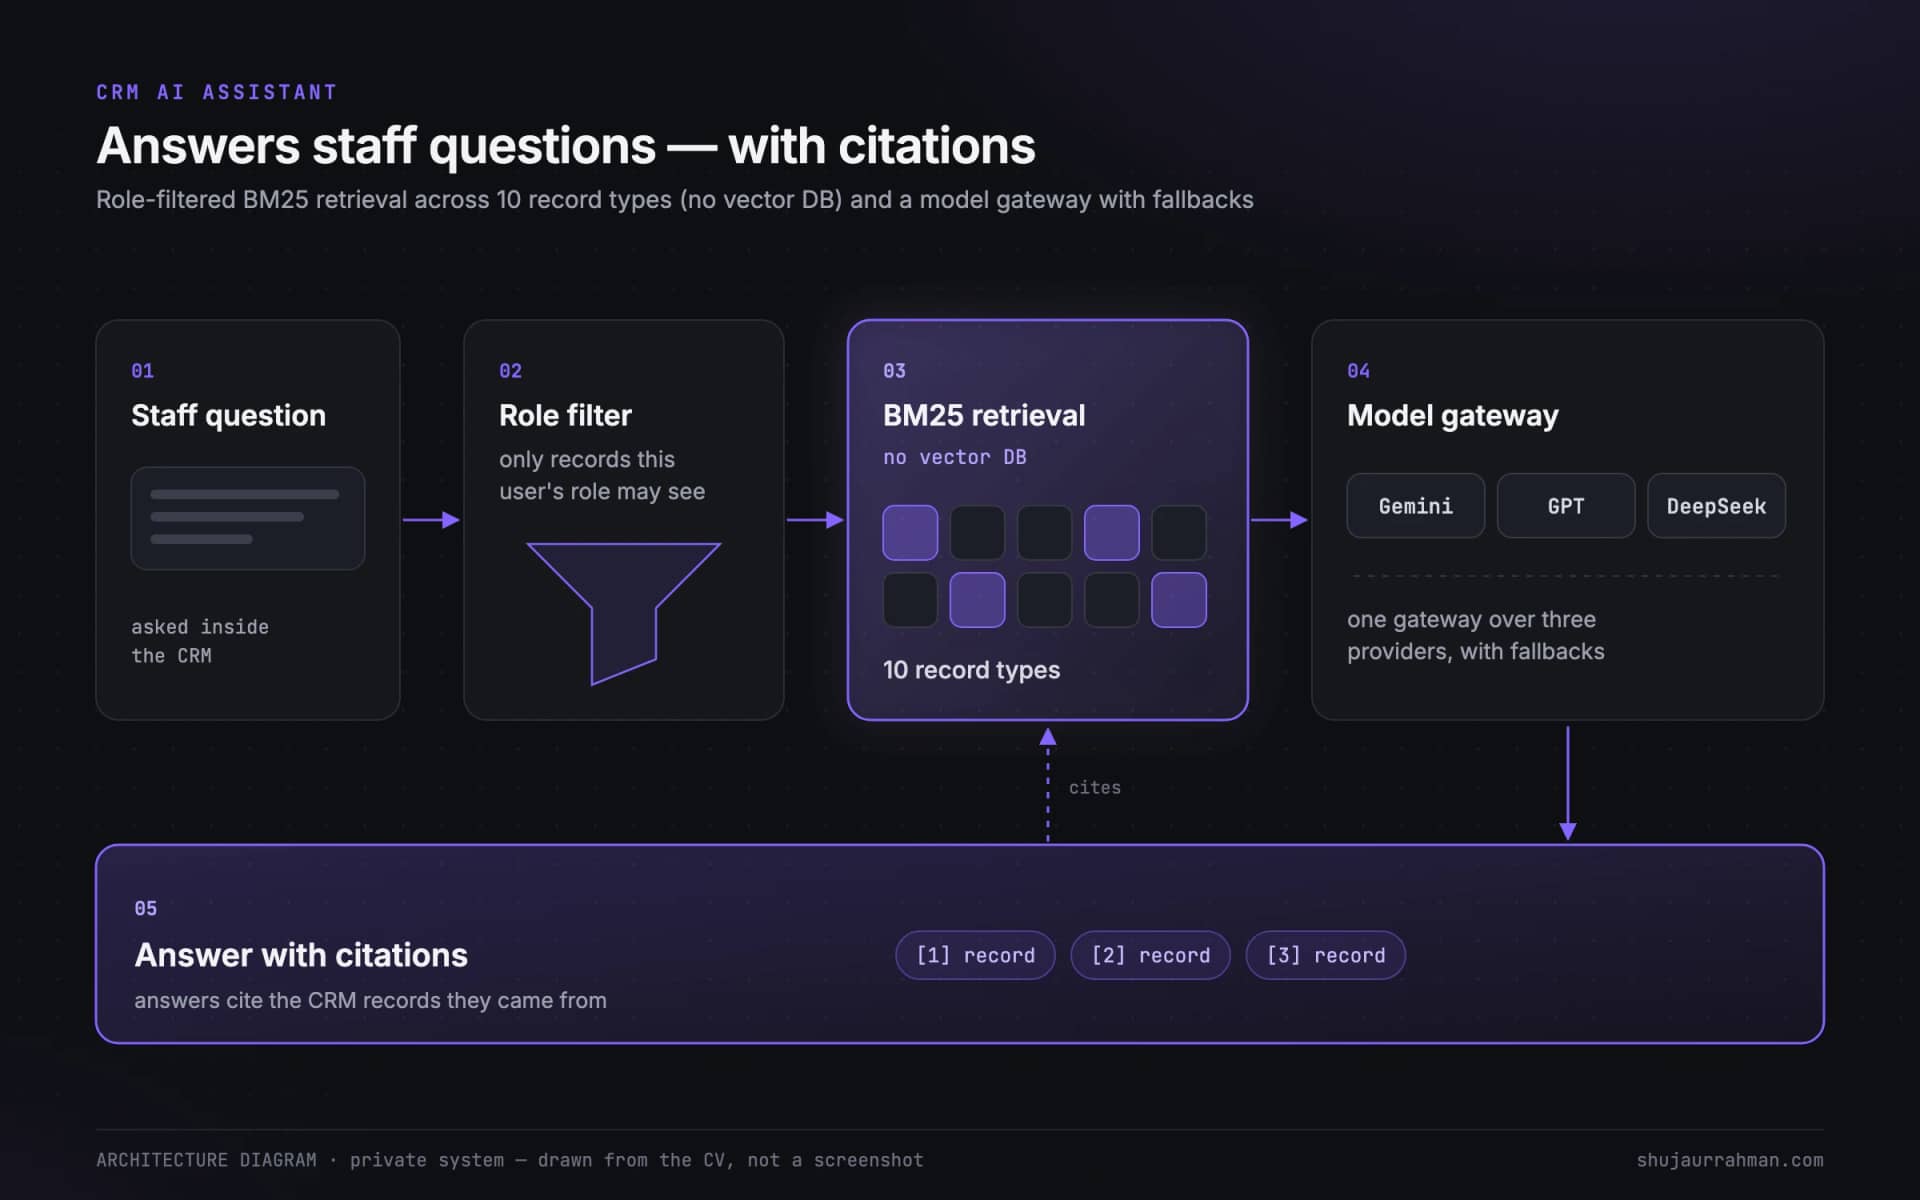This screenshot has height=1200, width=1920.
Task: Click the 'Staff question' card title
Action: pyautogui.click(x=228, y=415)
